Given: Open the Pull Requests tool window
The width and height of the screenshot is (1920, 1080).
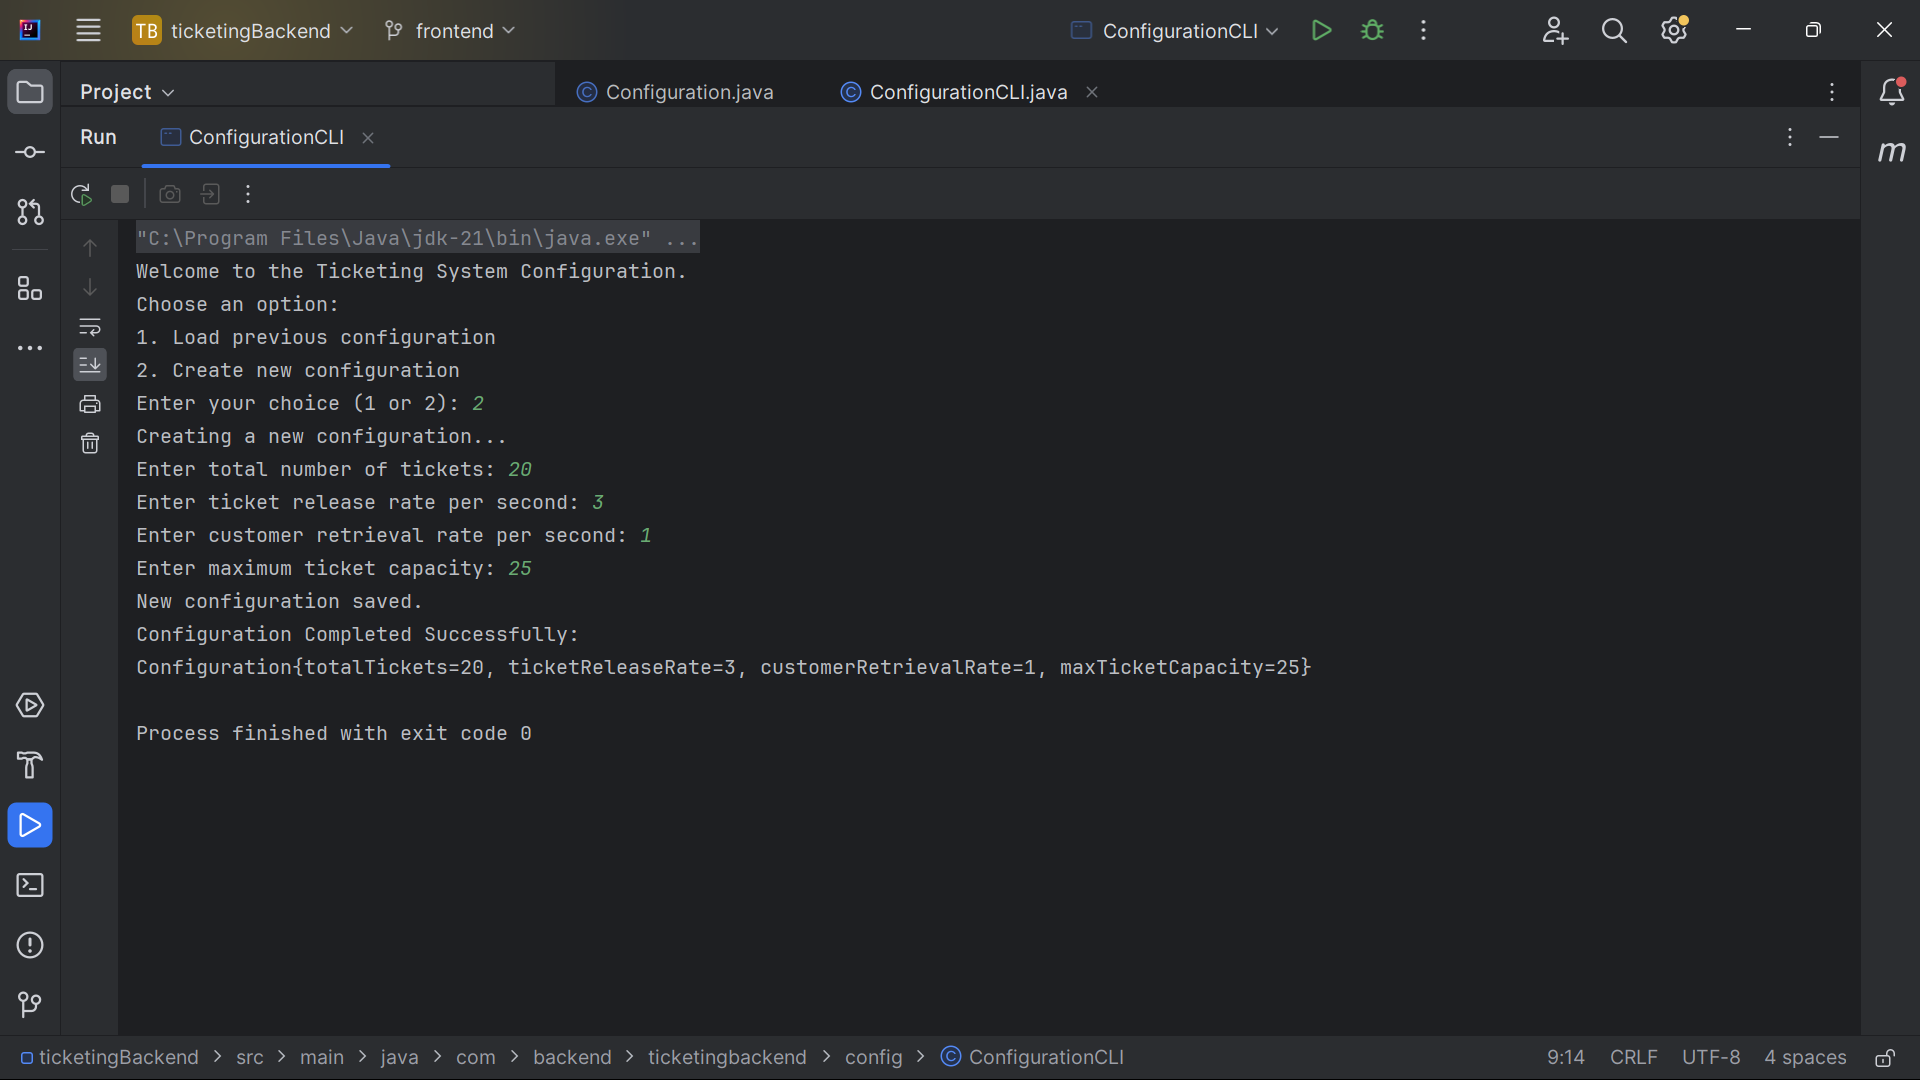Looking at the screenshot, I should click(30, 212).
